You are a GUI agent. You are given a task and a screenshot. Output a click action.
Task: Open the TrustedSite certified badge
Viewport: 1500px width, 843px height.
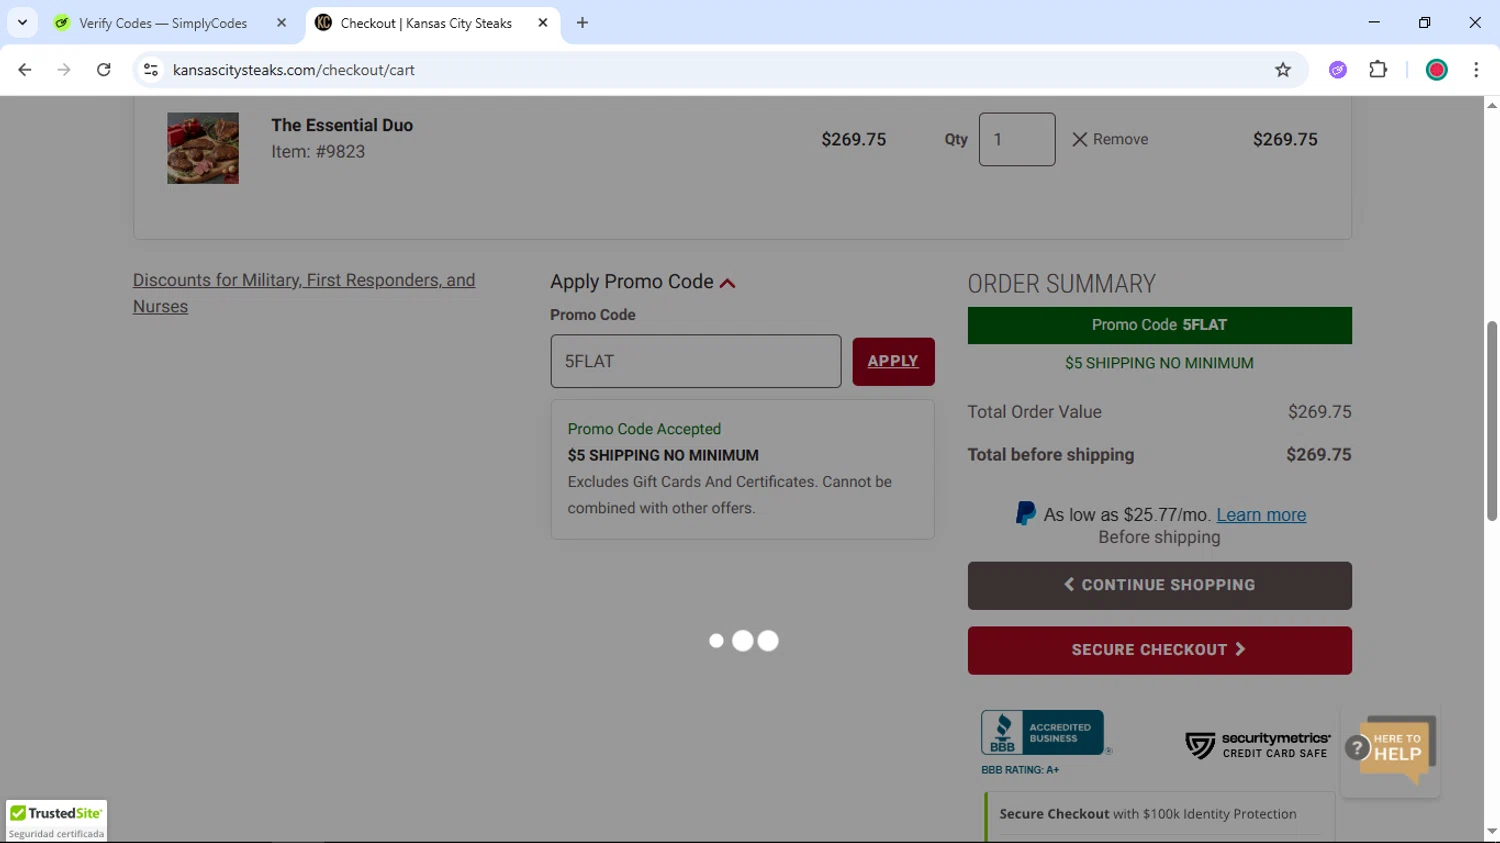[57, 821]
